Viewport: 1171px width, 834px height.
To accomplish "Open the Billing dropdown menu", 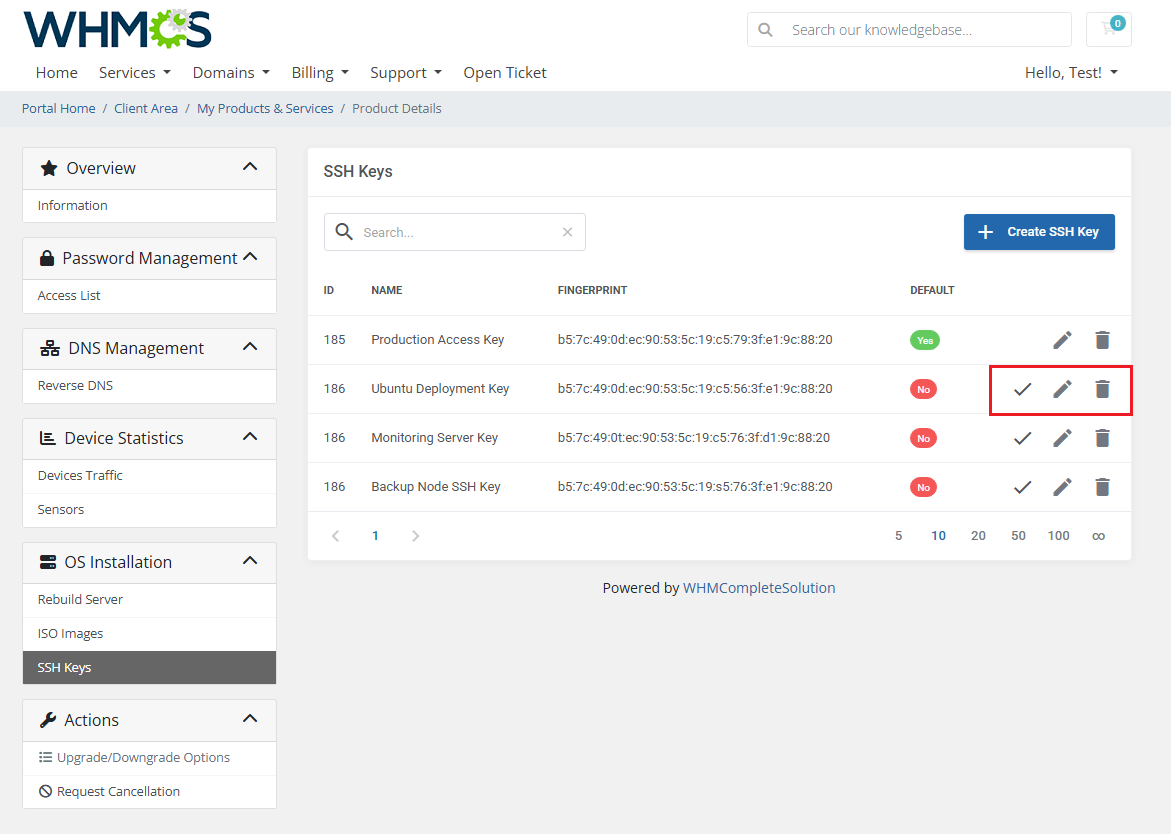I will [x=320, y=72].
